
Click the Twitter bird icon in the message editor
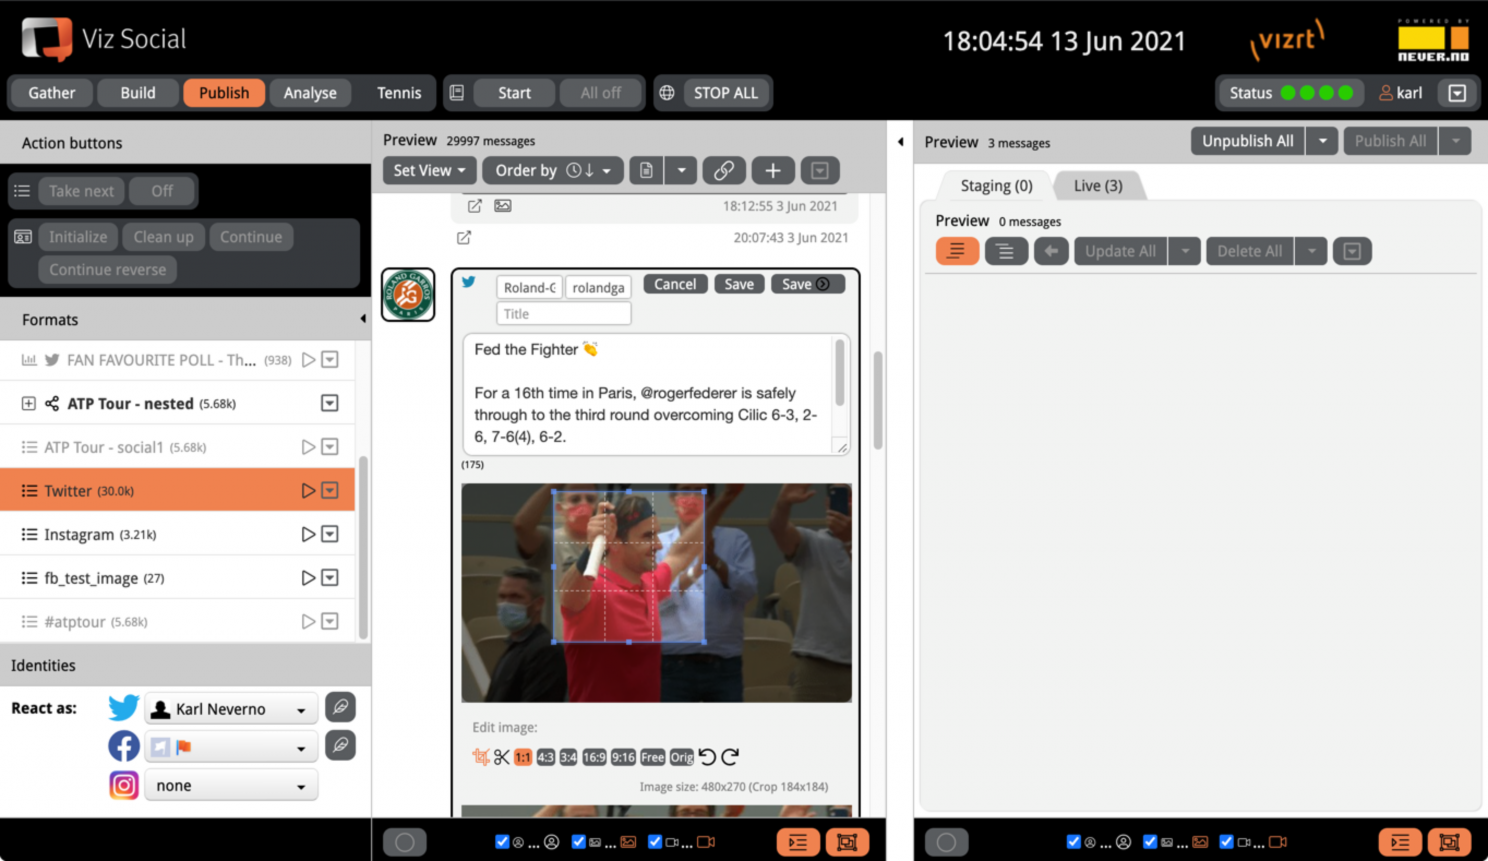click(x=469, y=282)
